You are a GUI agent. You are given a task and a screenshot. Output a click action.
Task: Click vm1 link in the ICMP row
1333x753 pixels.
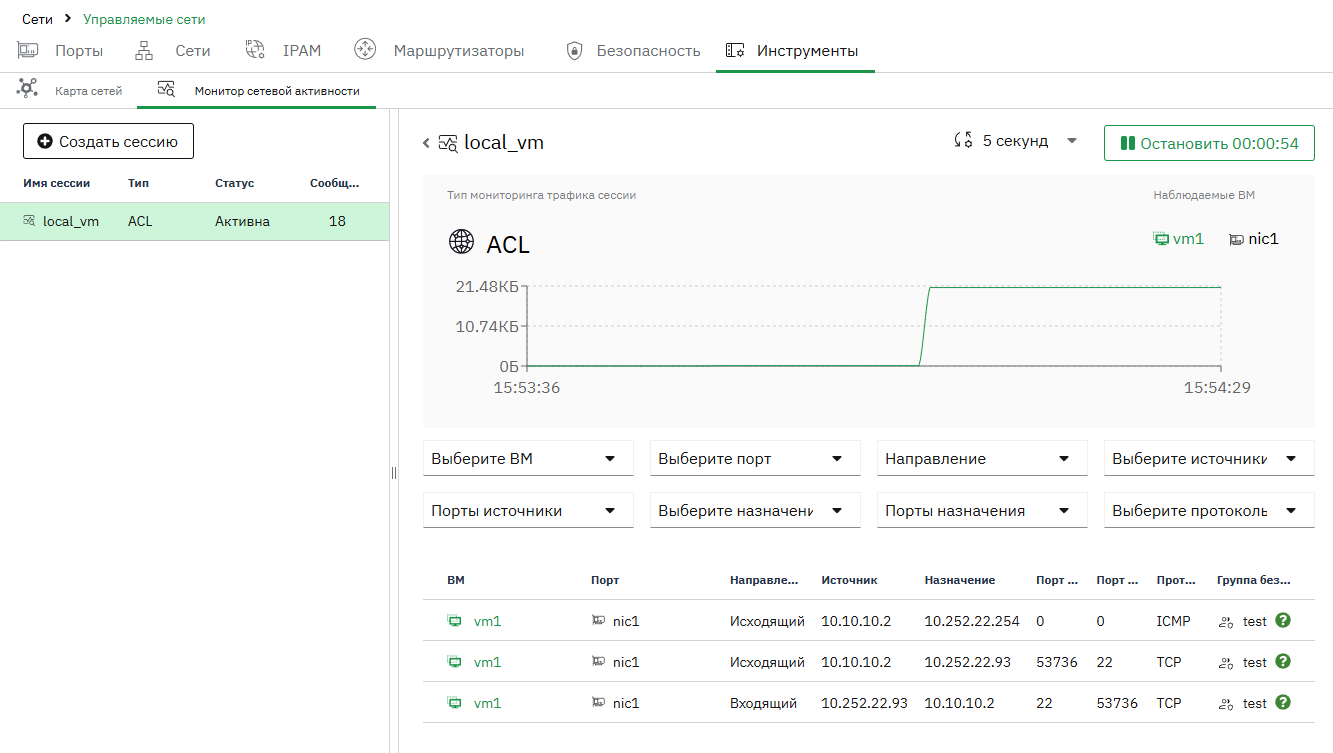tap(487, 621)
